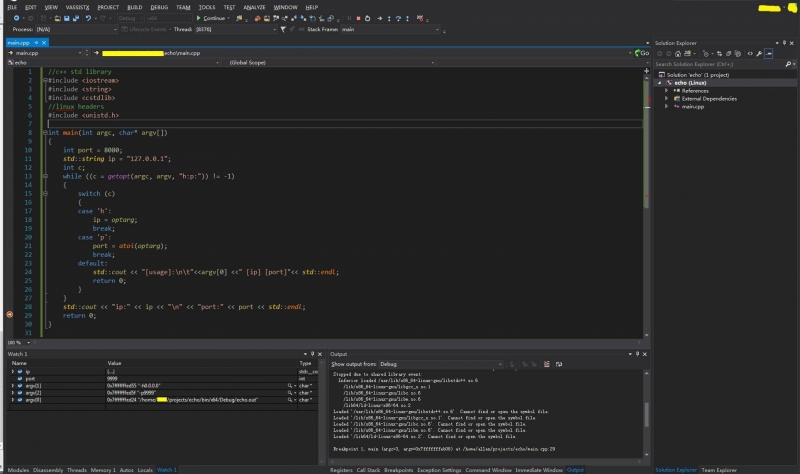Click the Undo toolbar icon
Image resolution: width=800 pixels, height=474 pixels.
pos(88,18)
